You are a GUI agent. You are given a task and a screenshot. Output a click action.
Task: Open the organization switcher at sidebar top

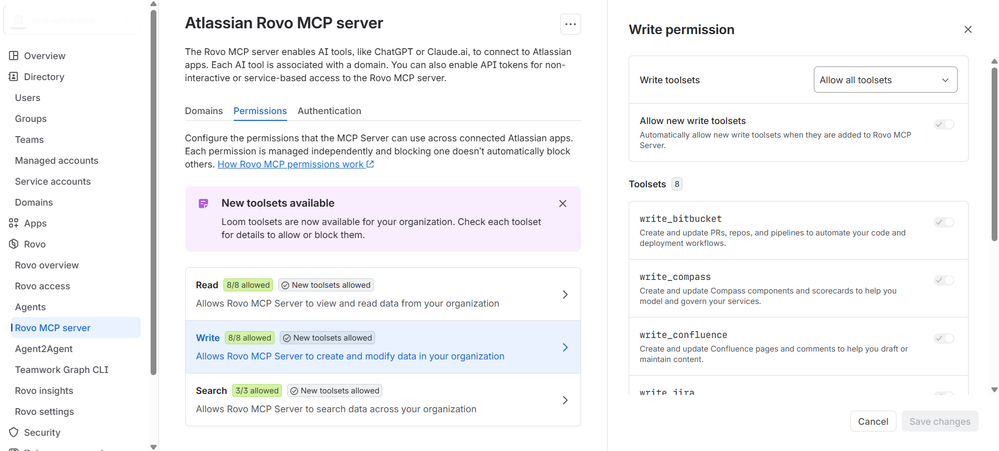pyautogui.click(x=71, y=21)
